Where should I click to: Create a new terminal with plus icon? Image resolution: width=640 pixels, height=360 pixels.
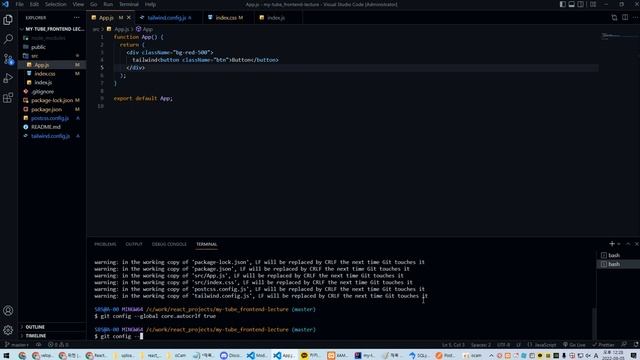coord(611,244)
